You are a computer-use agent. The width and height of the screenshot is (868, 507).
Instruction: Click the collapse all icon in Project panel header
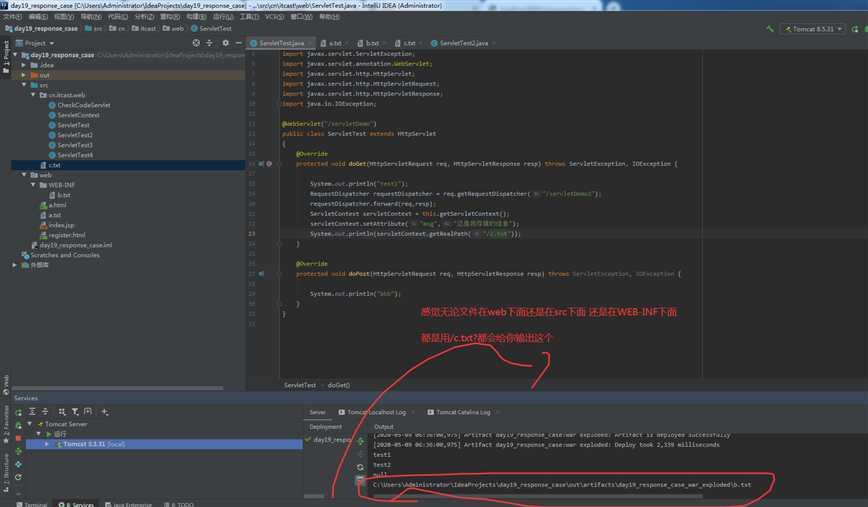pyautogui.click(x=209, y=43)
